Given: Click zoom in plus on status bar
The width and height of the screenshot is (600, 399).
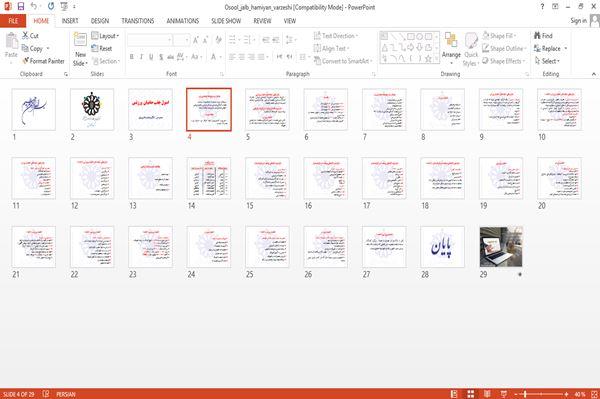Looking at the screenshot, I should tap(566, 394).
